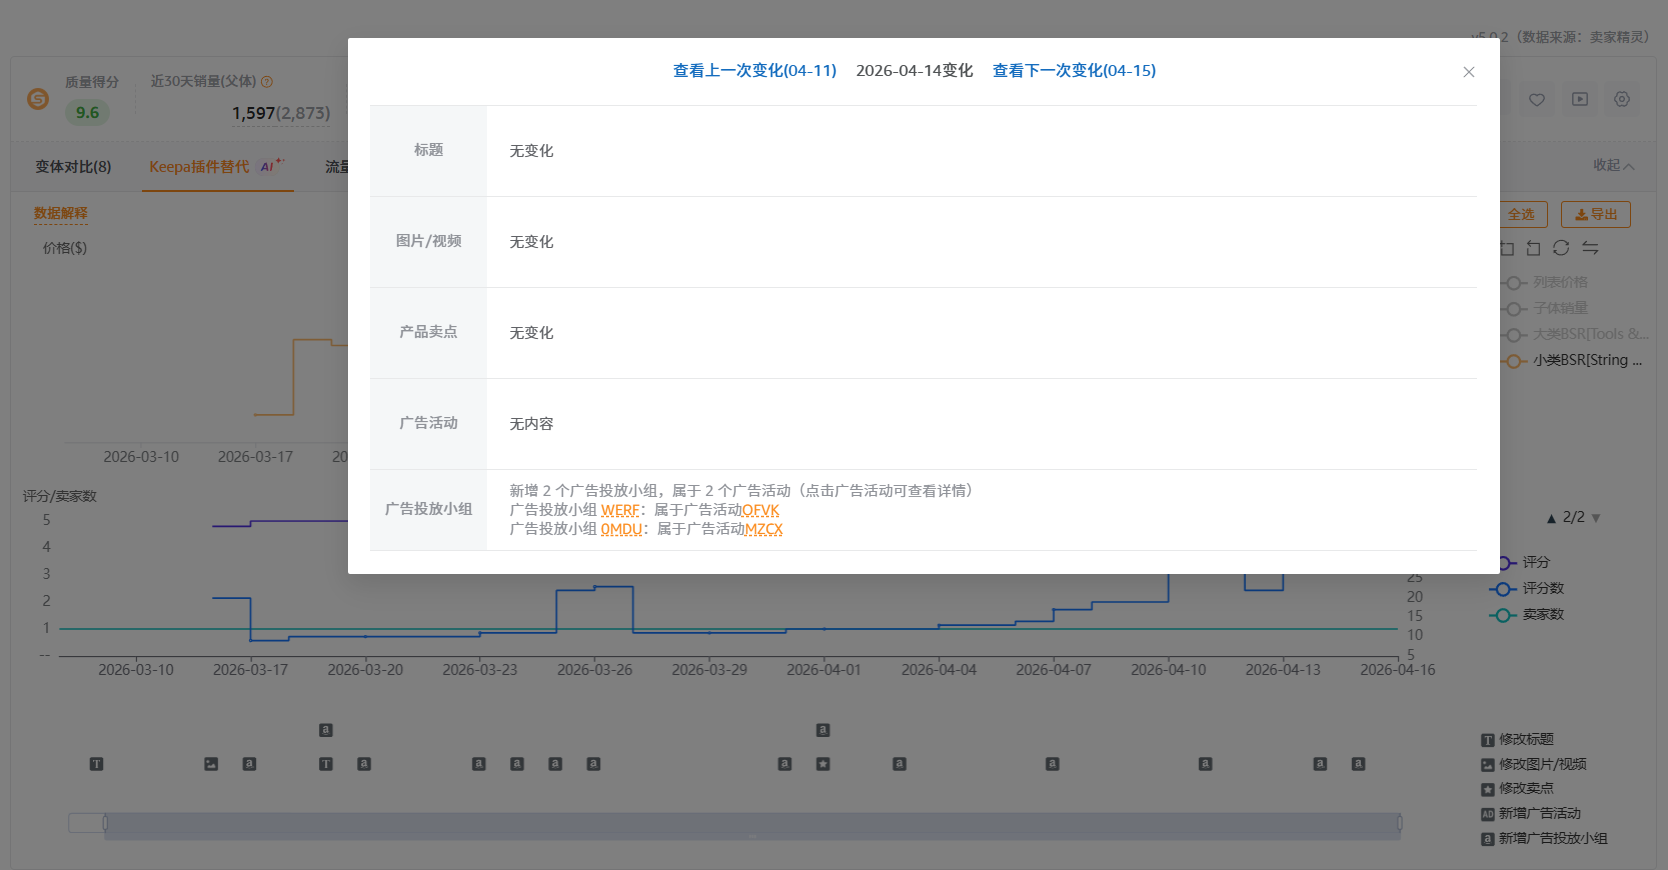Click the 导出 export button
The height and width of the screenshot is (870, 1668).
pyautogui.click(x=1595, y=214)
